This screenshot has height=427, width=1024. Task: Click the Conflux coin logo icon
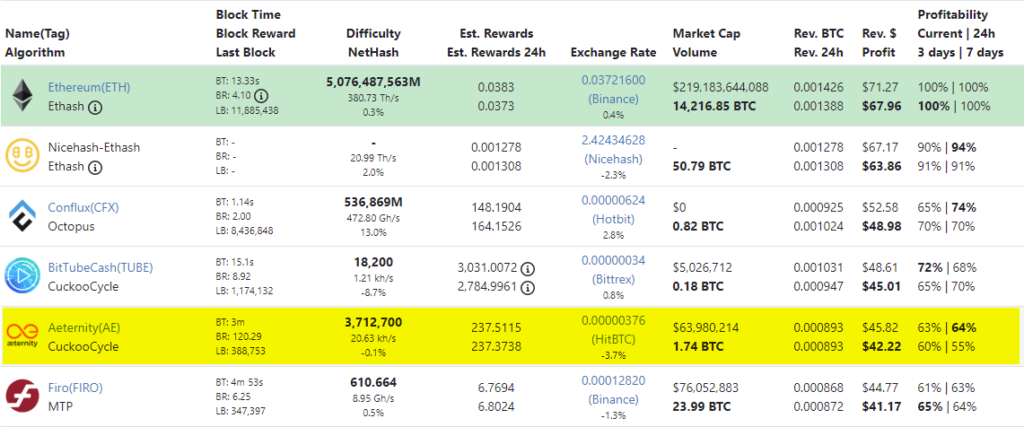22,216
